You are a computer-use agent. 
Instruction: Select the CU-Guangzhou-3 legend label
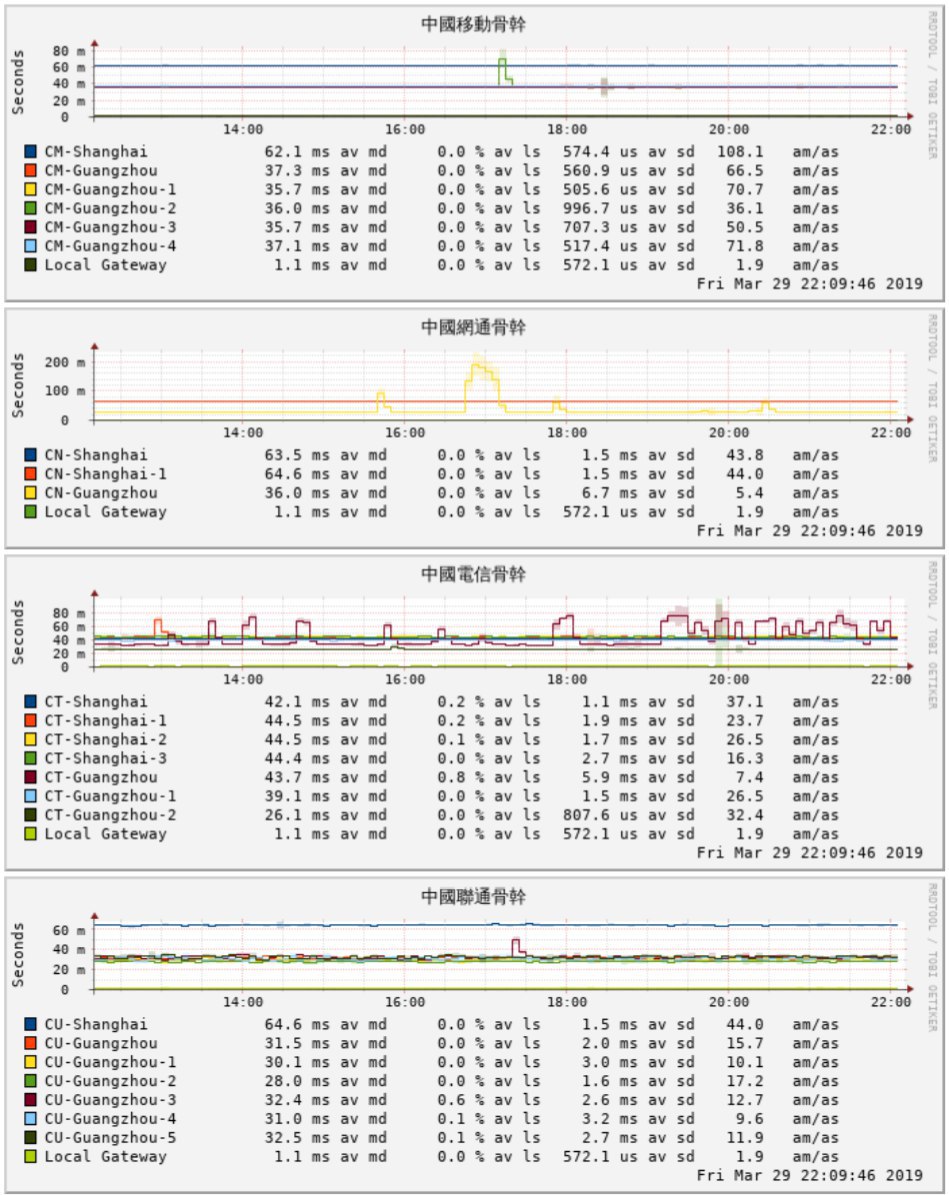(x=111, y=1100)
